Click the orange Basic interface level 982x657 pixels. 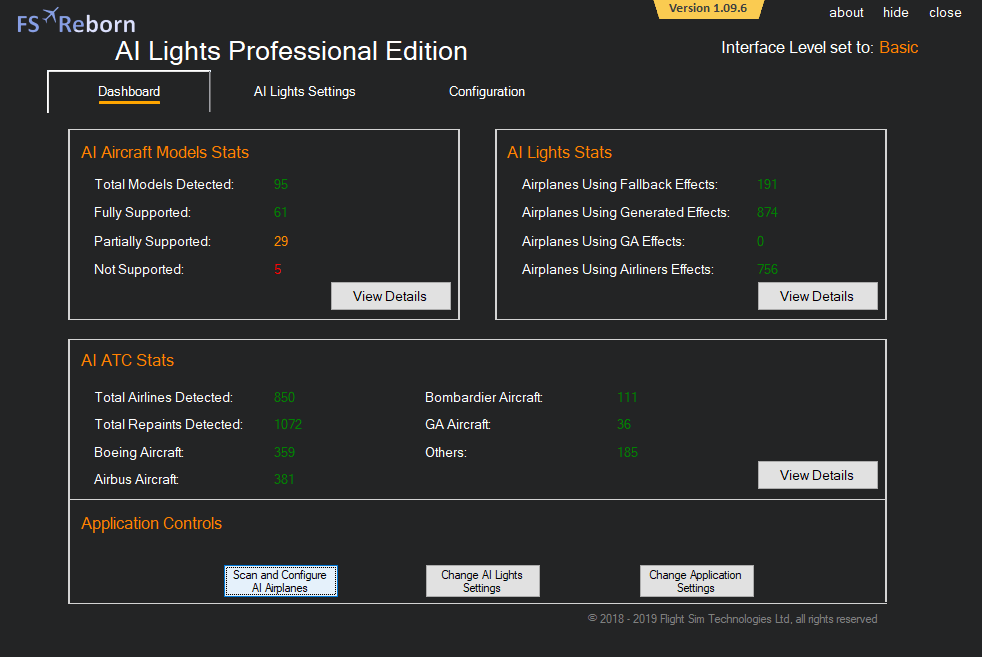[898, 48]
